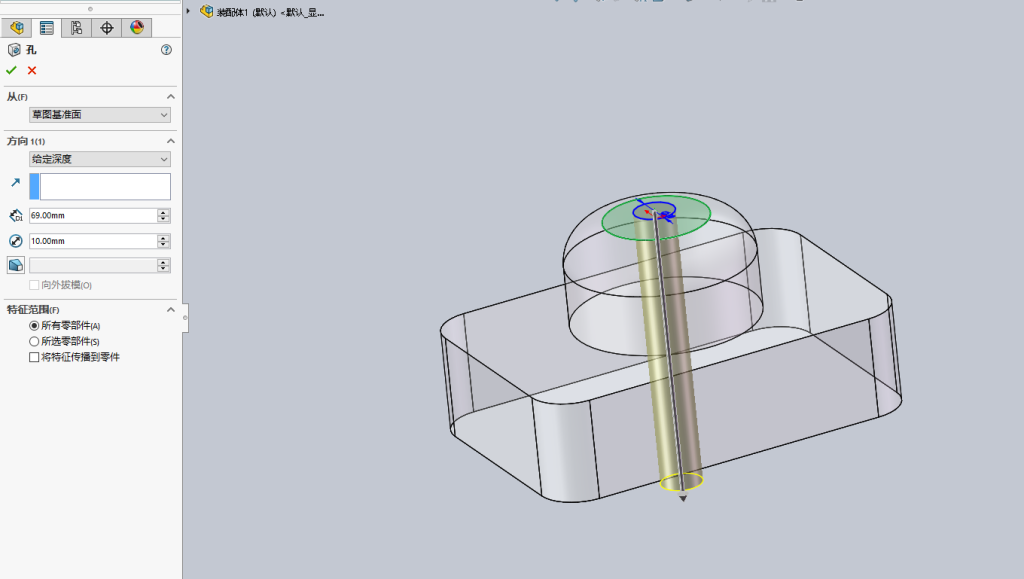Open the DimXpertManager crosshair tab
The image size is (1024, 579).
click(106, 27)
